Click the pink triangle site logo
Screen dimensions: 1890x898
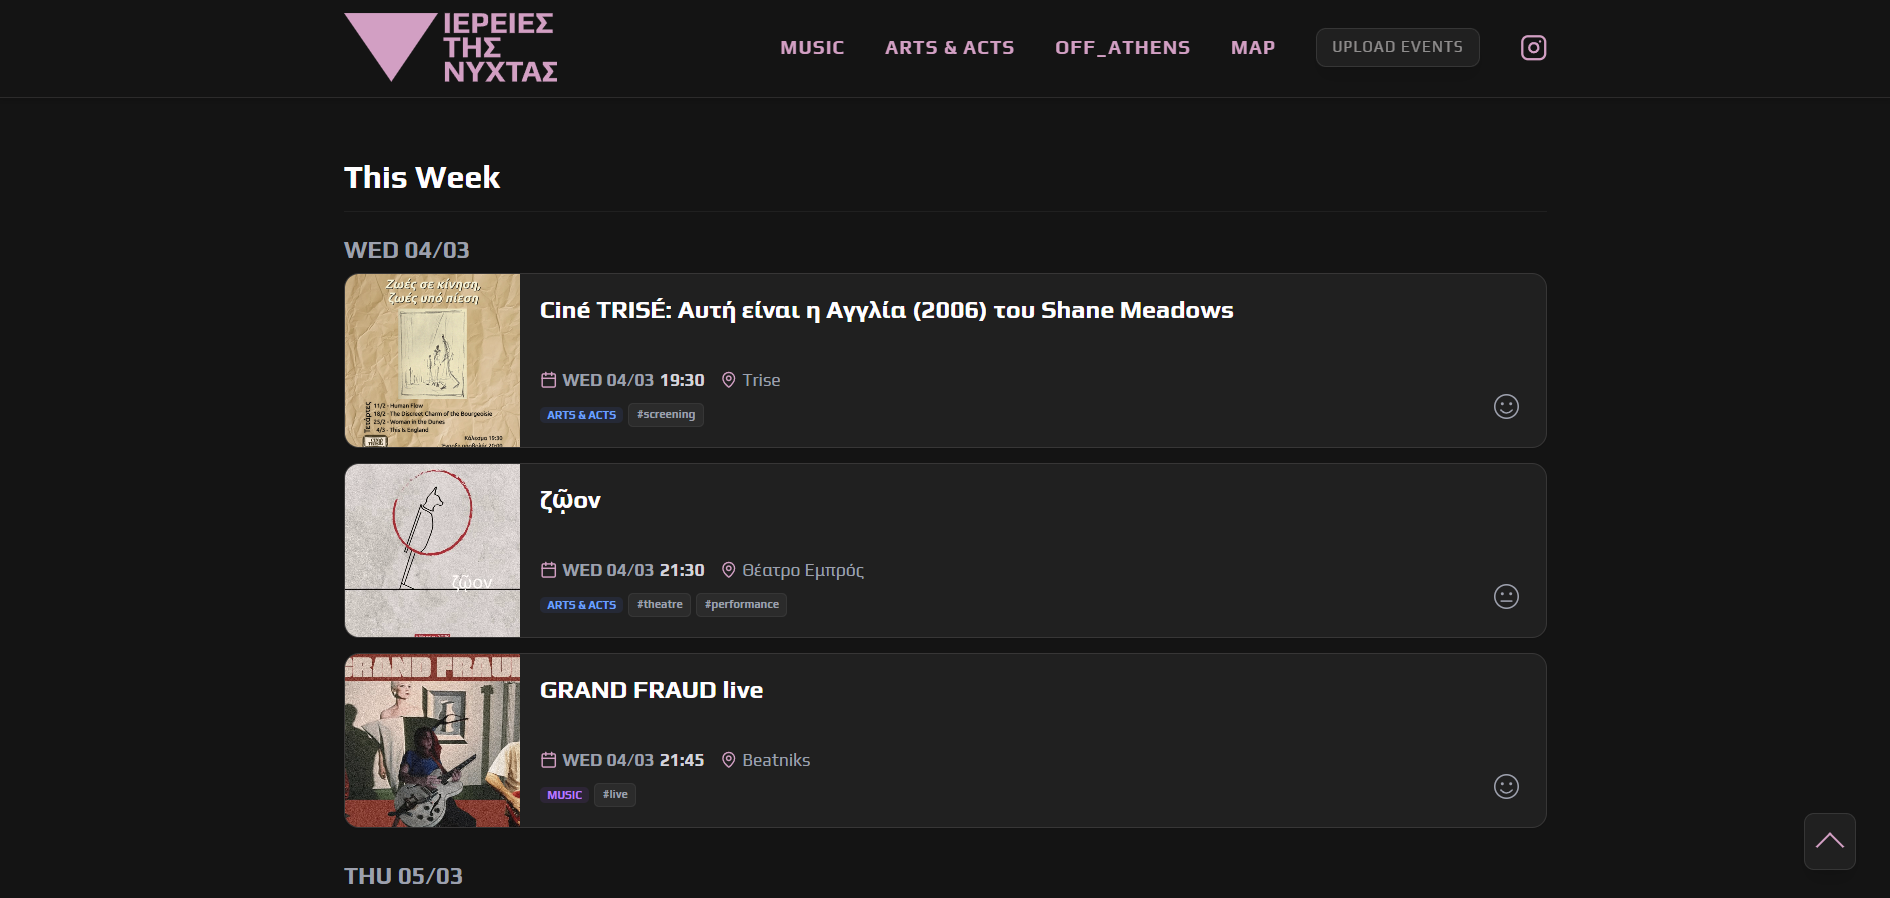pyautogui.click(x=390, y=43)
